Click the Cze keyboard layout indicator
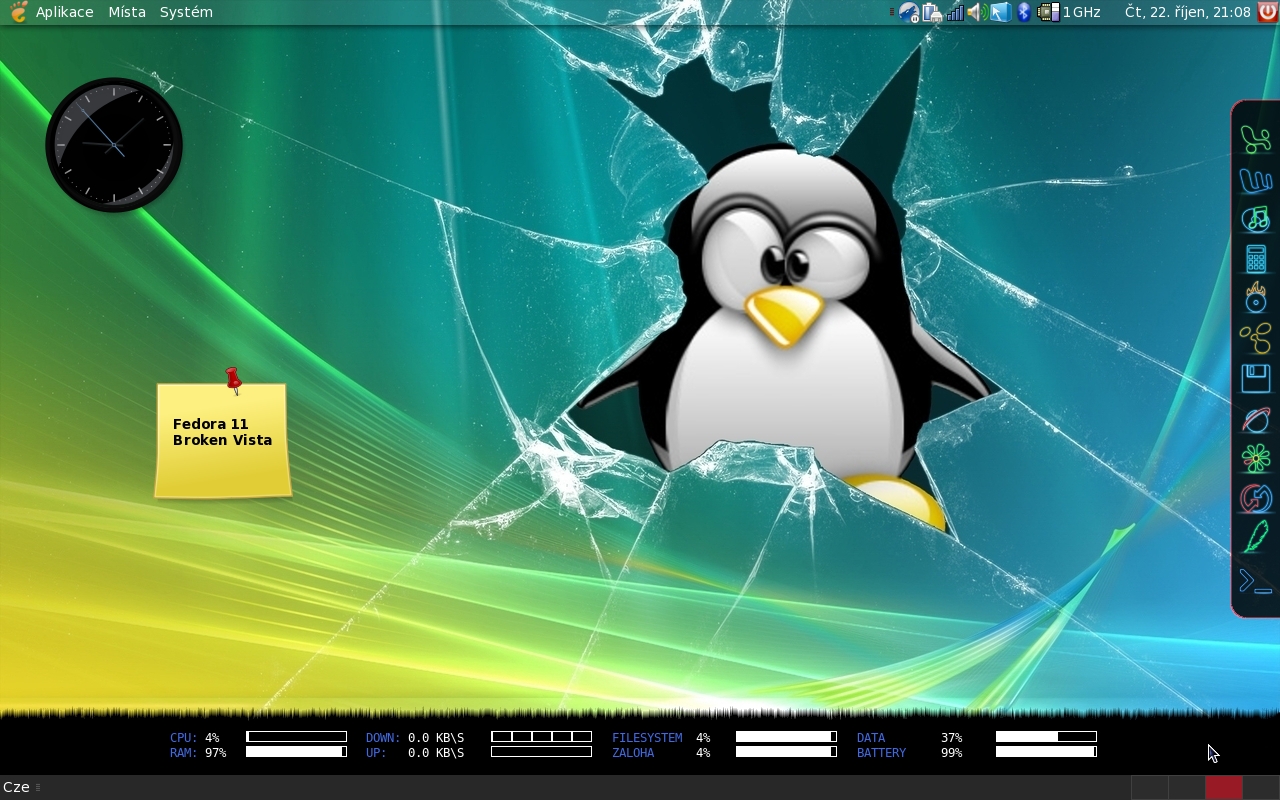Screen dimensions: 1280x800 coord(16,787)
